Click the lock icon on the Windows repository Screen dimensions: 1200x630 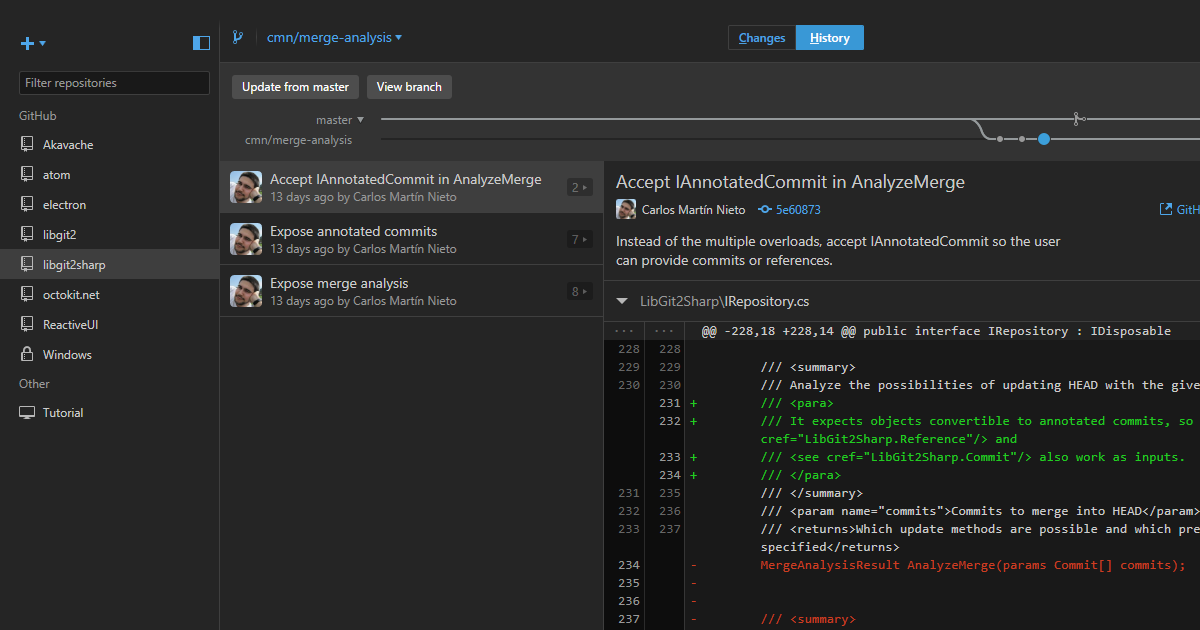pyautogui.click(x=27, y=354)
